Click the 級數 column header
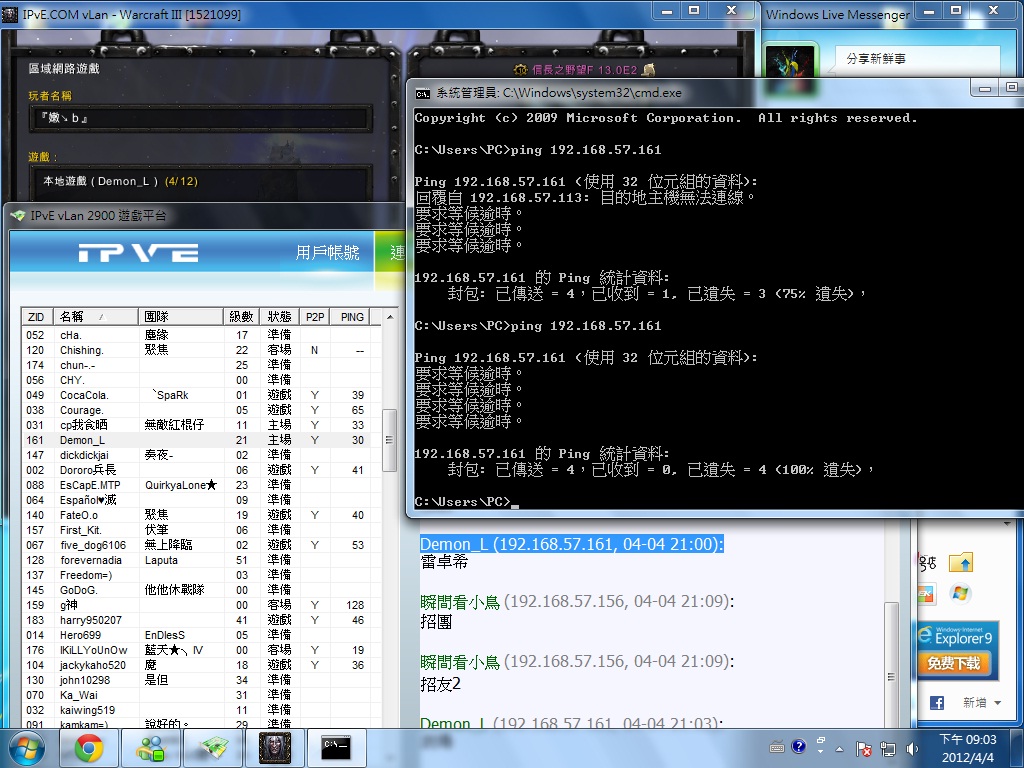 [242, 317]
